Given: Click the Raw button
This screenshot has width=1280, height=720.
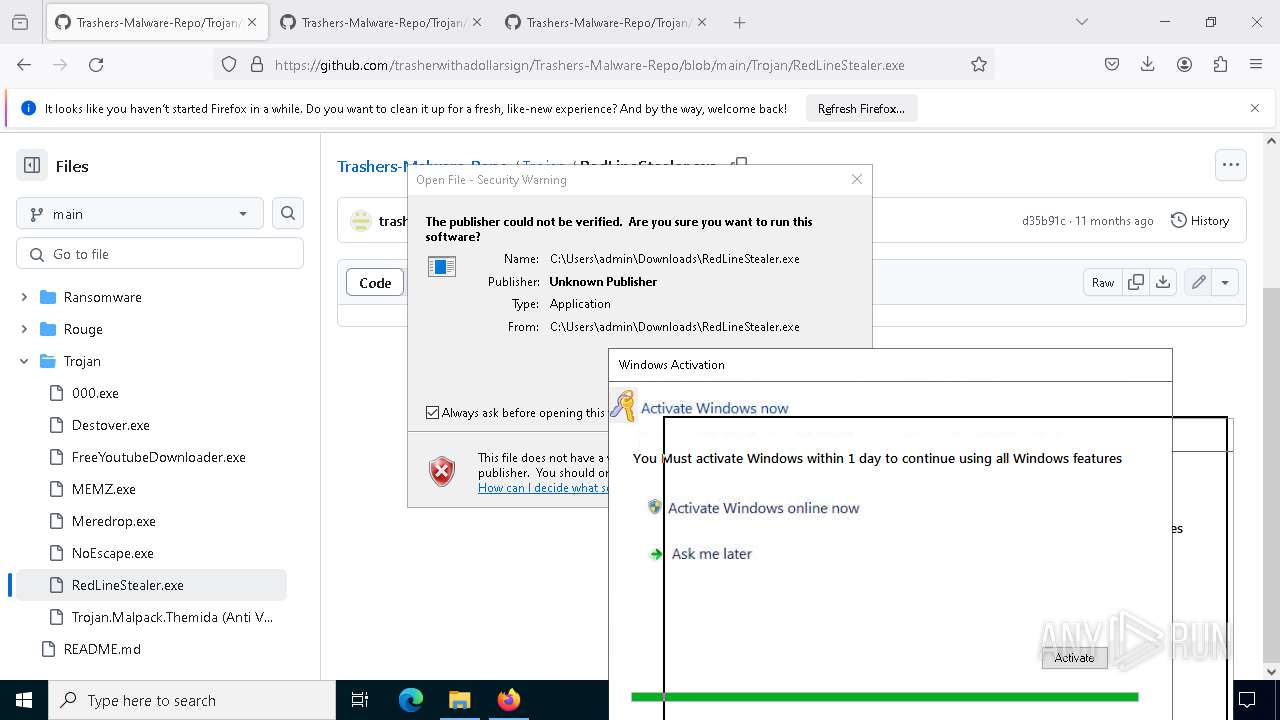Looking at the screenshot, I should (x=1103, y=282).
